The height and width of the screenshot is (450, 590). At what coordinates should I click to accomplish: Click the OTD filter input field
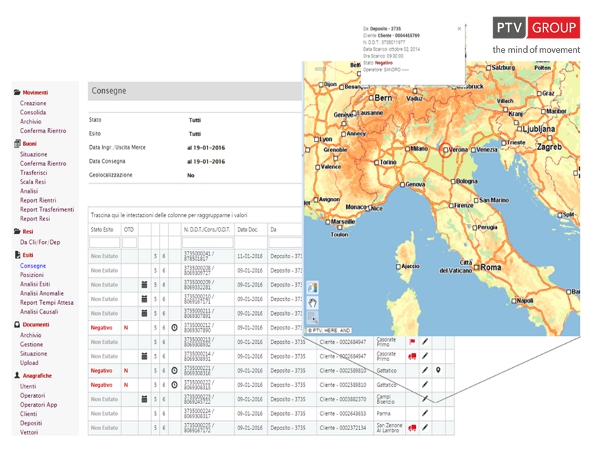click(x=129, y=242)
